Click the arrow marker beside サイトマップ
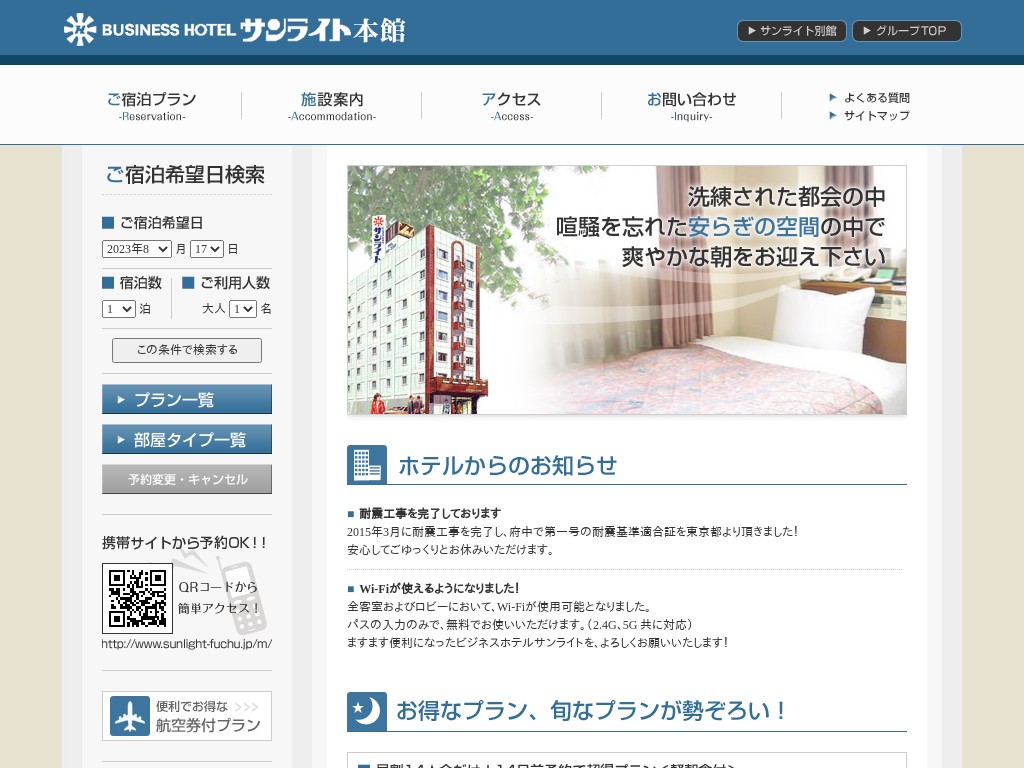This screenshot has width=1024, height=768. [833, 116]
